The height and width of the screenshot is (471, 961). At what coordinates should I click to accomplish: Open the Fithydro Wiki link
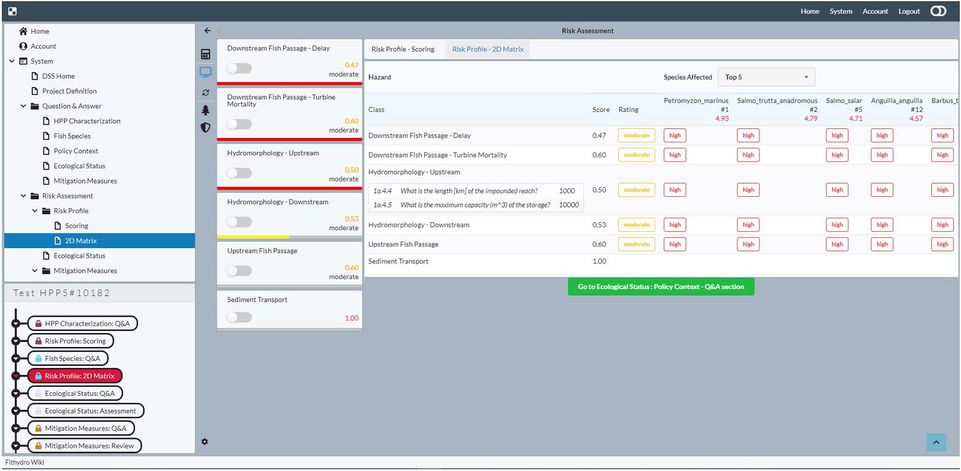pos(25,462)
